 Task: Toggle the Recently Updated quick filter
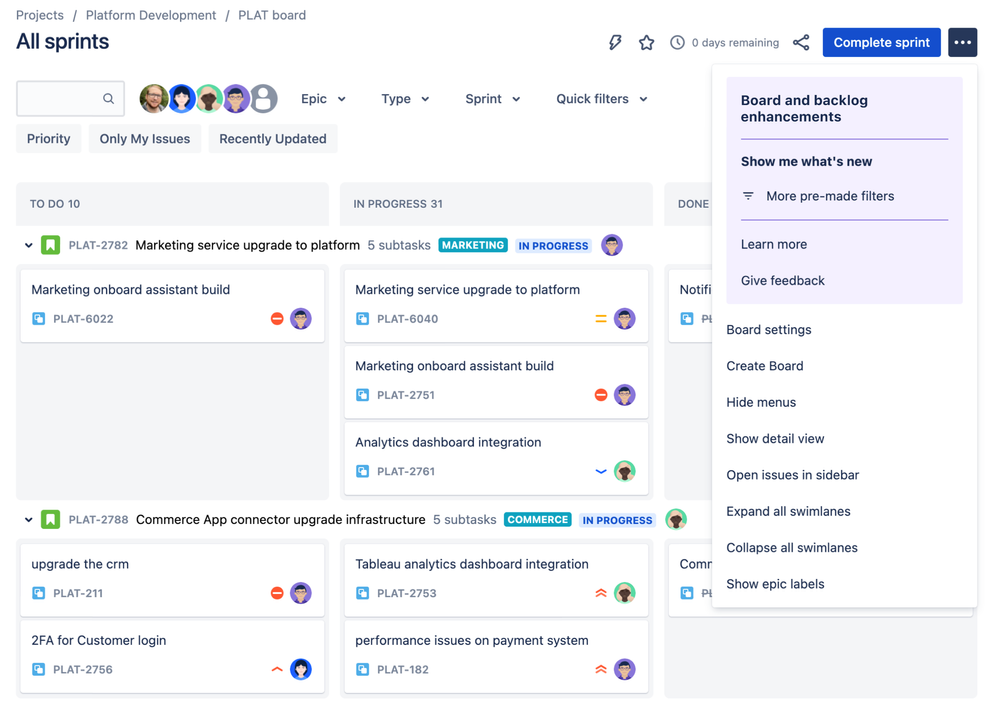click(273, 139)
